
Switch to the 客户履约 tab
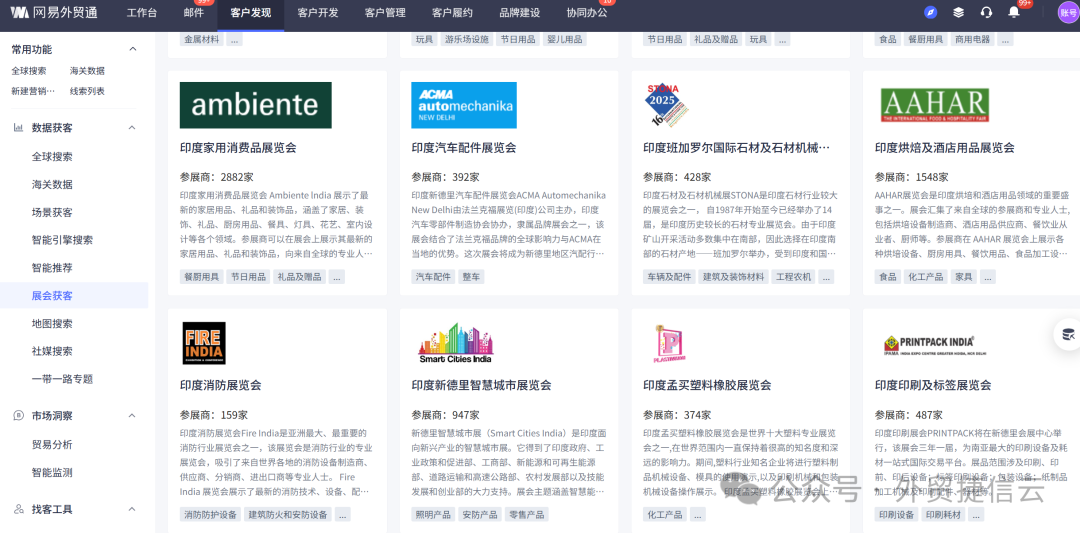click(x=453, y=12)
